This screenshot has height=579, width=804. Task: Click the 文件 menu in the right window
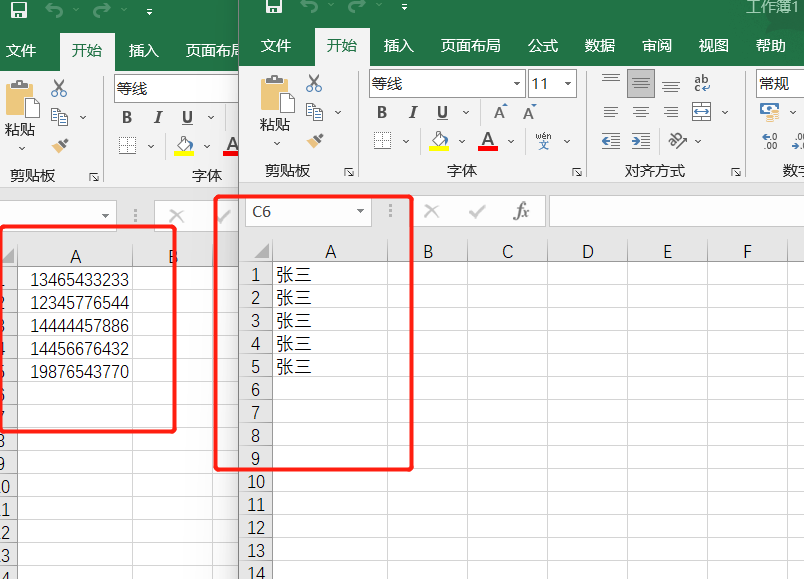pyautogui.click(x=276, y=45)
